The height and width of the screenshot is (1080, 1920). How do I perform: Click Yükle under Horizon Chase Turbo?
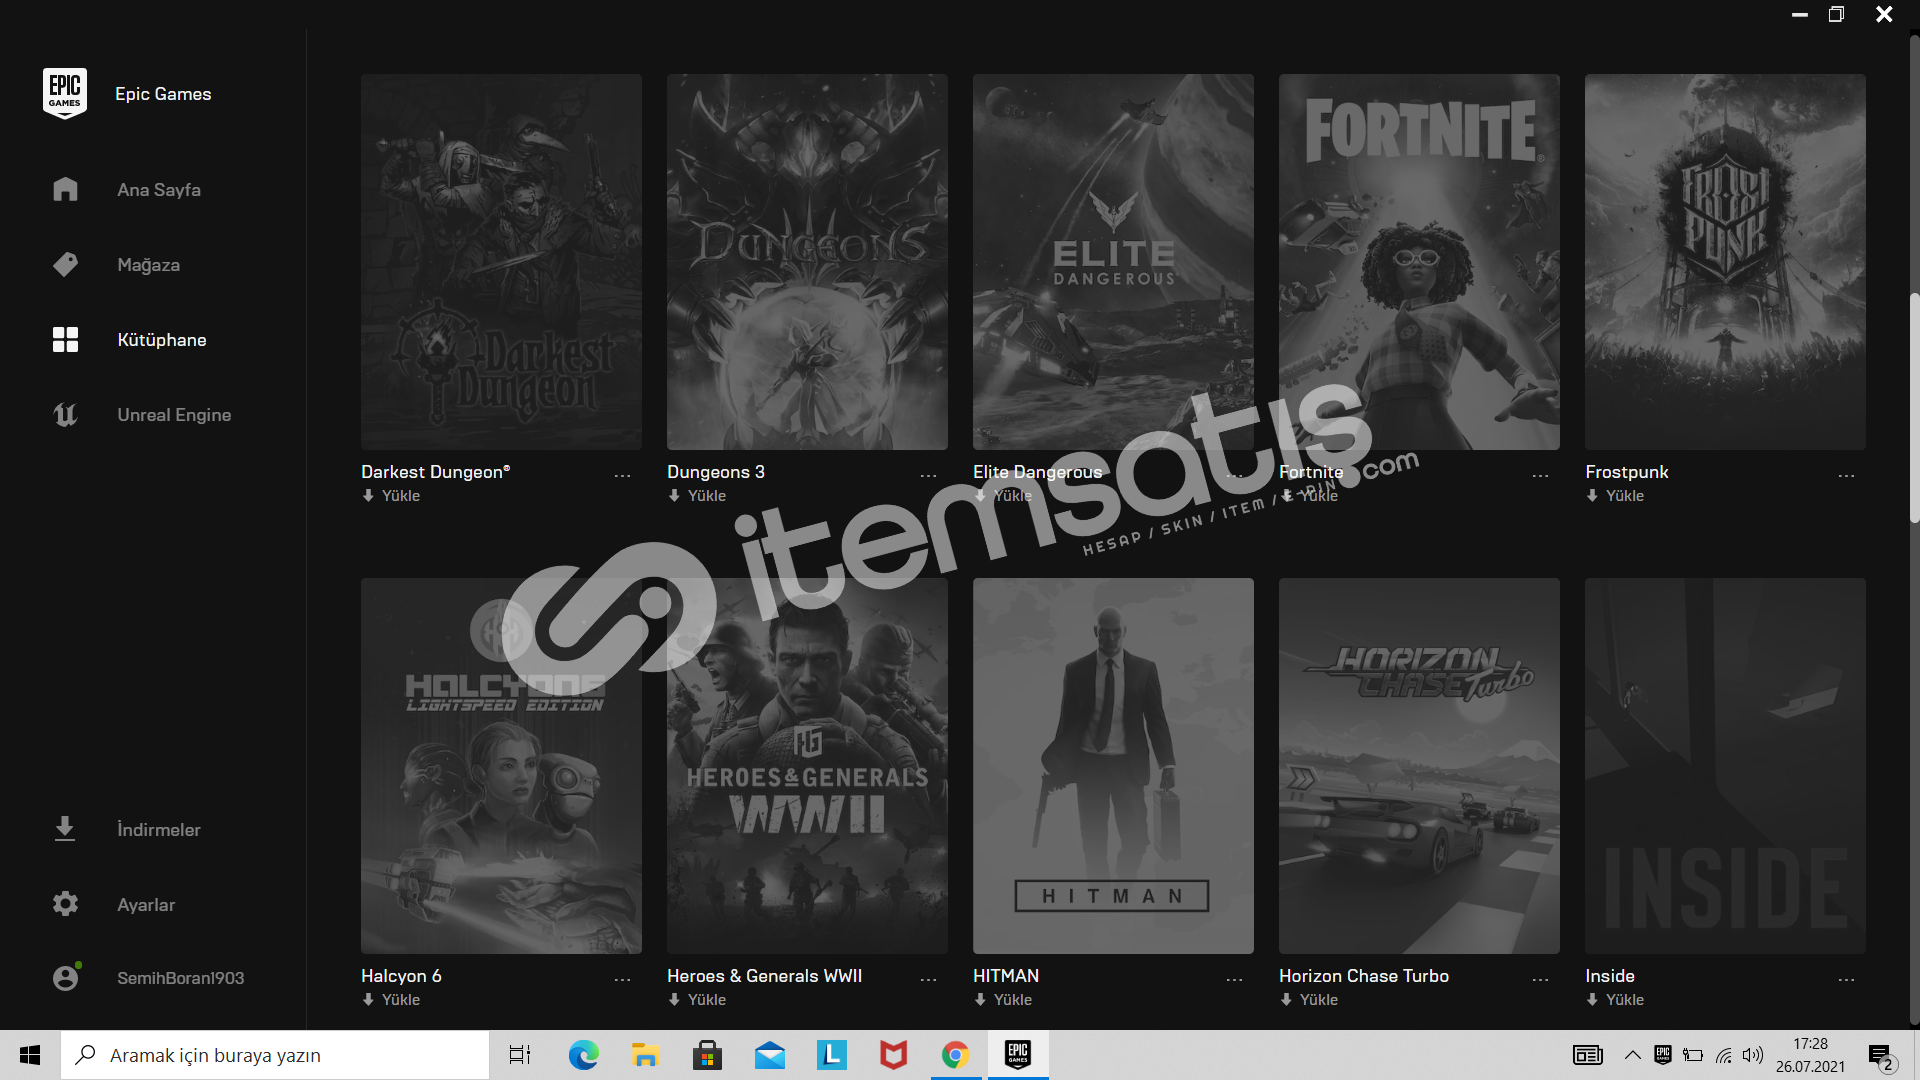[1309, 999]
